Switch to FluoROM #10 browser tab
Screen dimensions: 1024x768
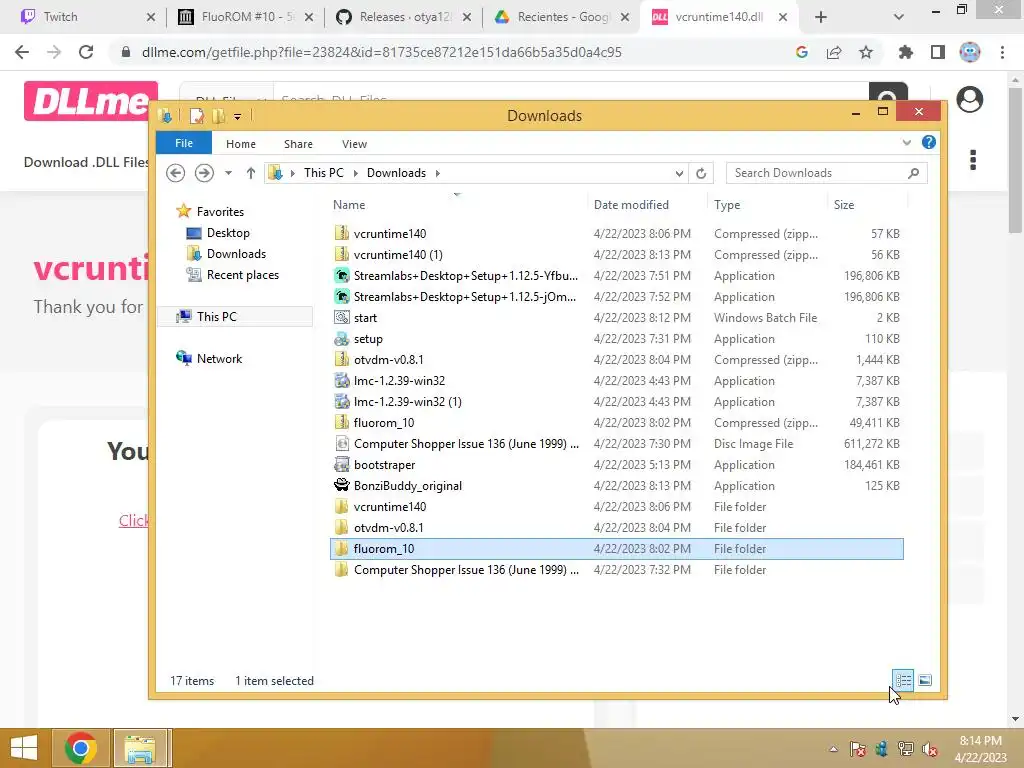(246, 17)
